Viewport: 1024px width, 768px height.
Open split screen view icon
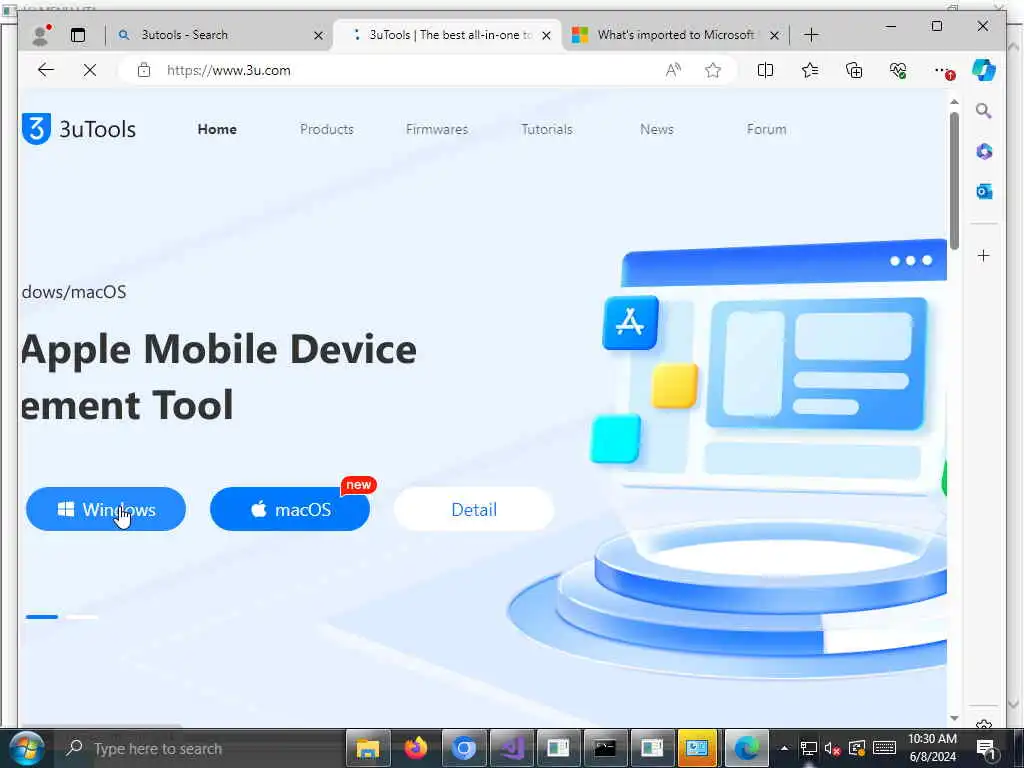765,70
